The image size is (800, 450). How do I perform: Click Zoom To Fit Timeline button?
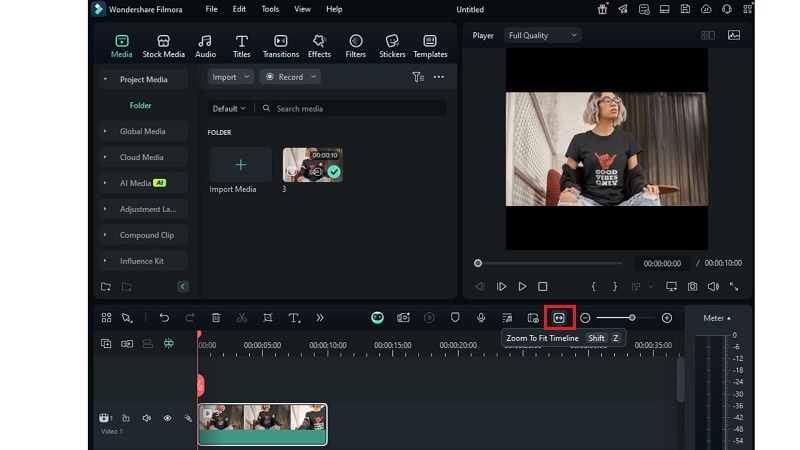[x=559, y=318]
